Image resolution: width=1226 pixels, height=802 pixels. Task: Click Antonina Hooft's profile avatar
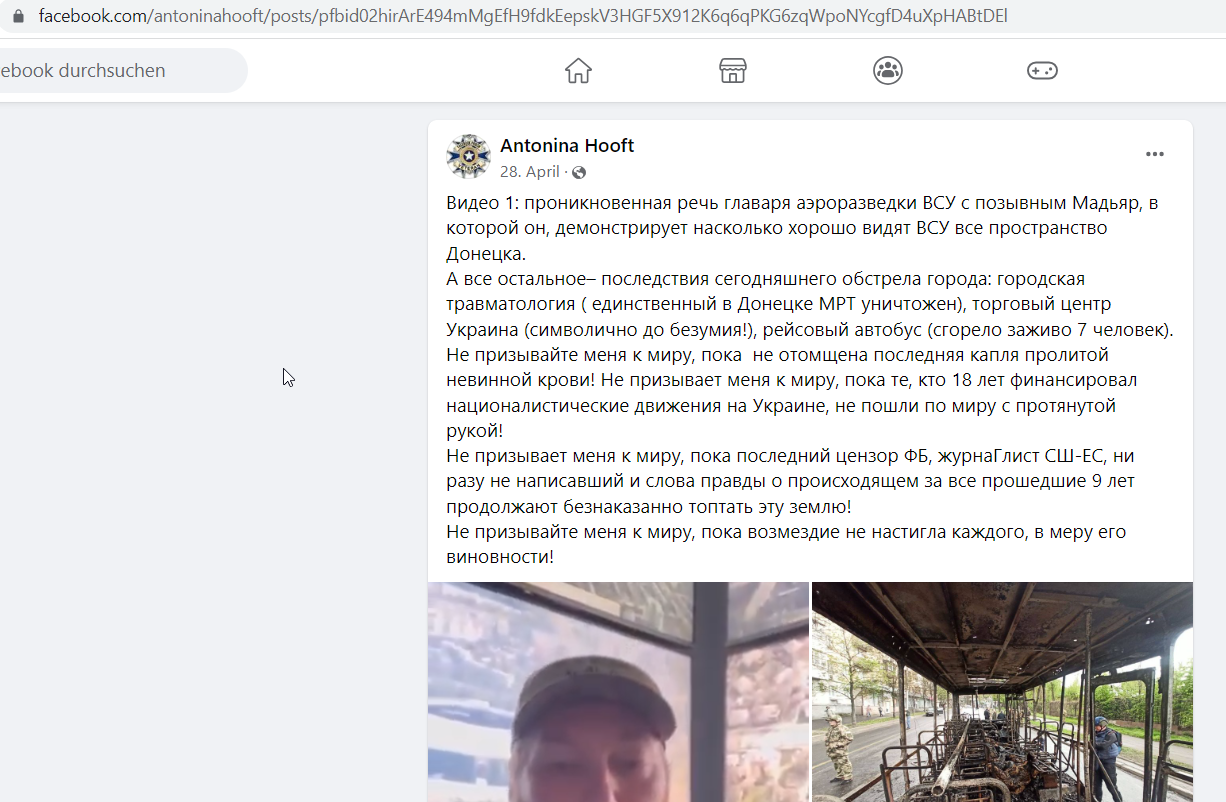468,156
